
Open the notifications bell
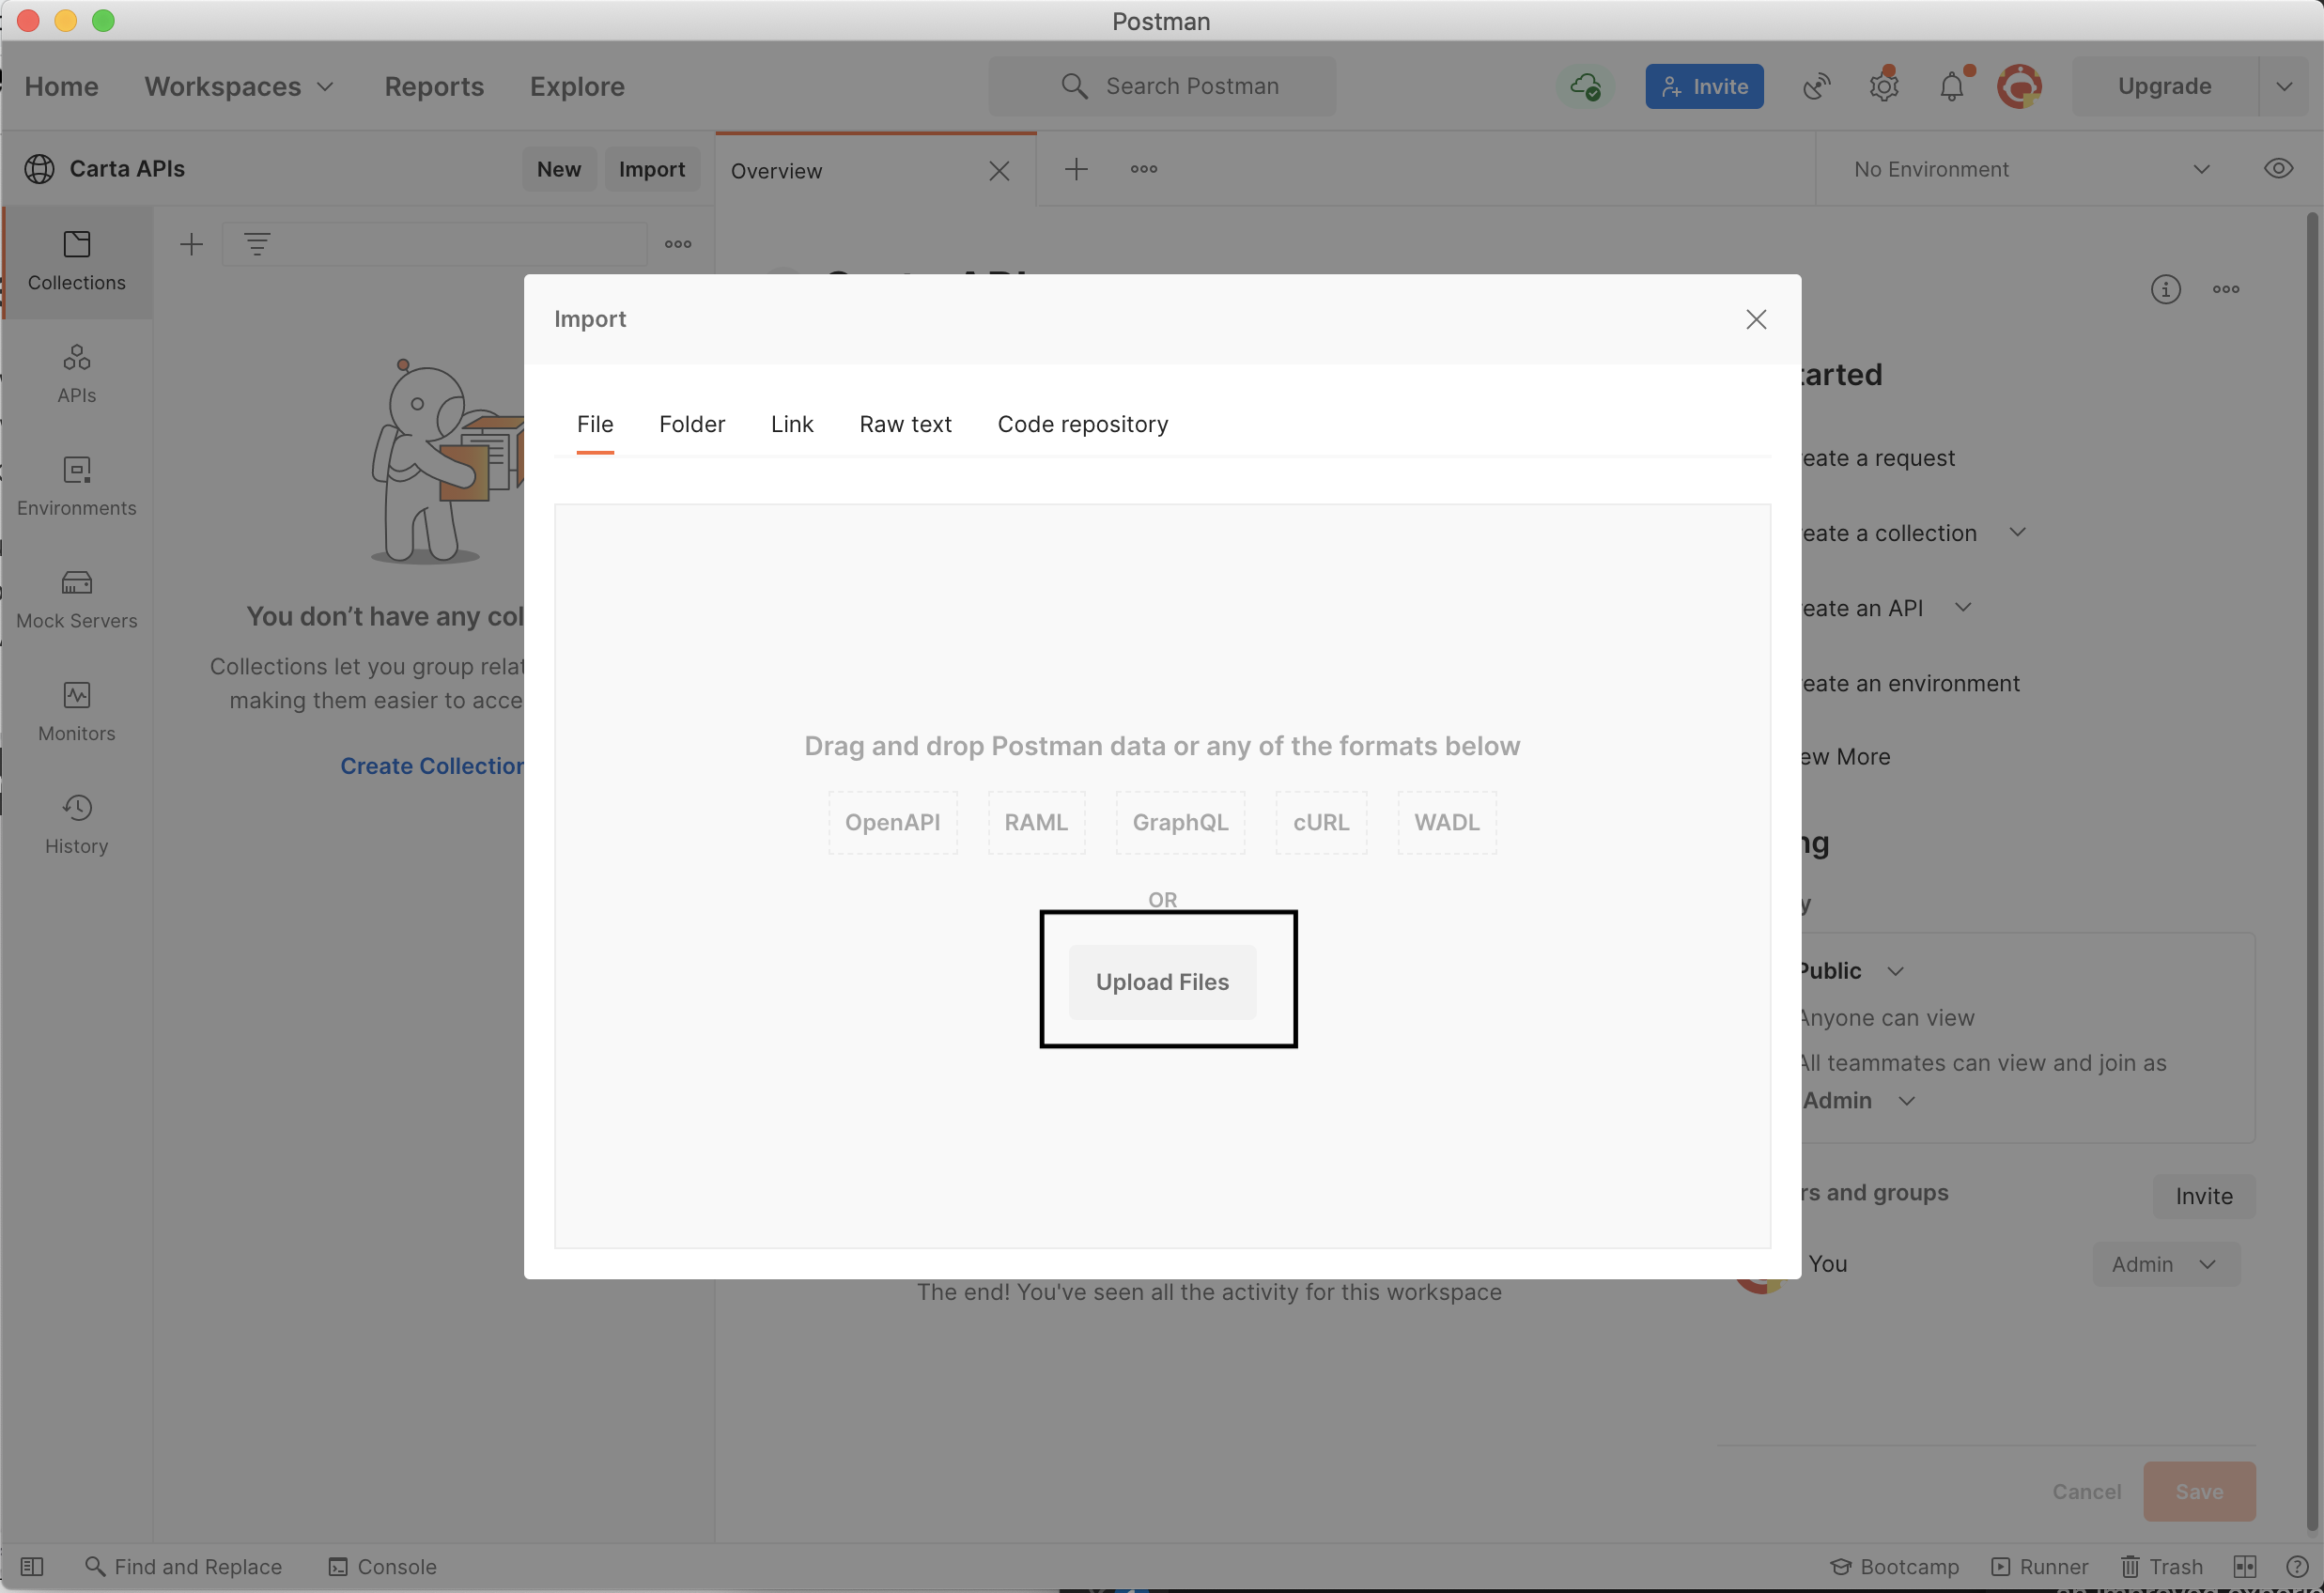[x=1952, y=86]
